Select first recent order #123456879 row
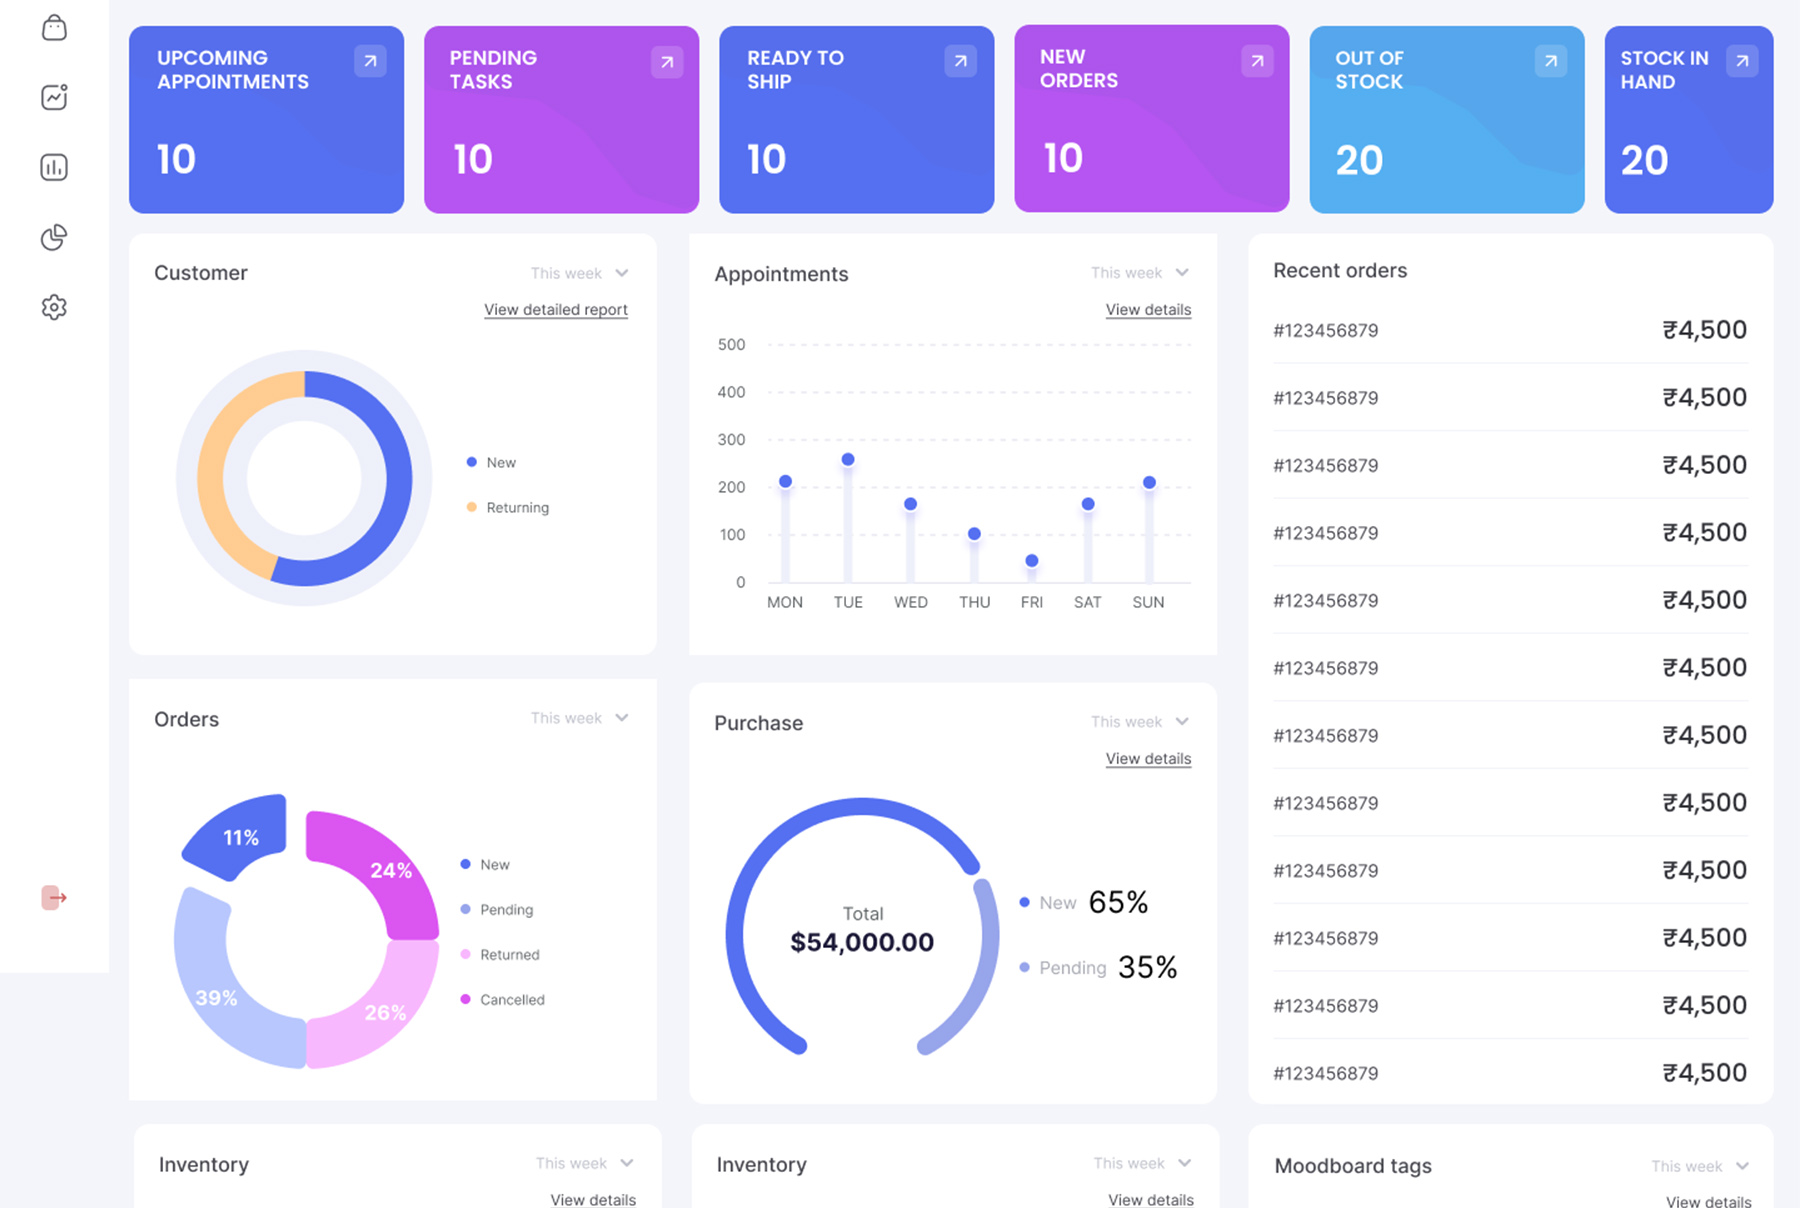The width and height of the screenshot is (1800, 1208). [1509, 330]
